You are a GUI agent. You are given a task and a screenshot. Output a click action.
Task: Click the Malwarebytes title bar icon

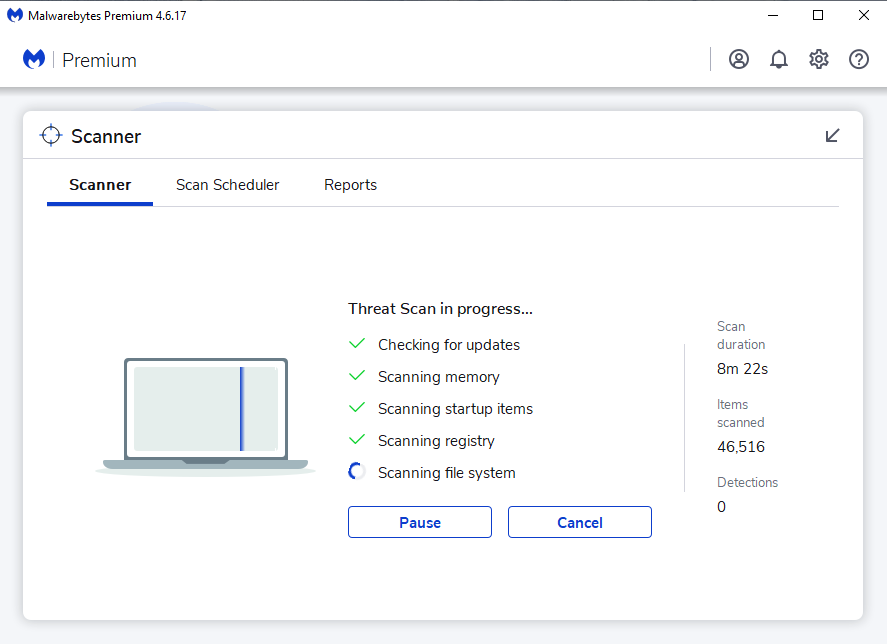(x=15, y=15)
